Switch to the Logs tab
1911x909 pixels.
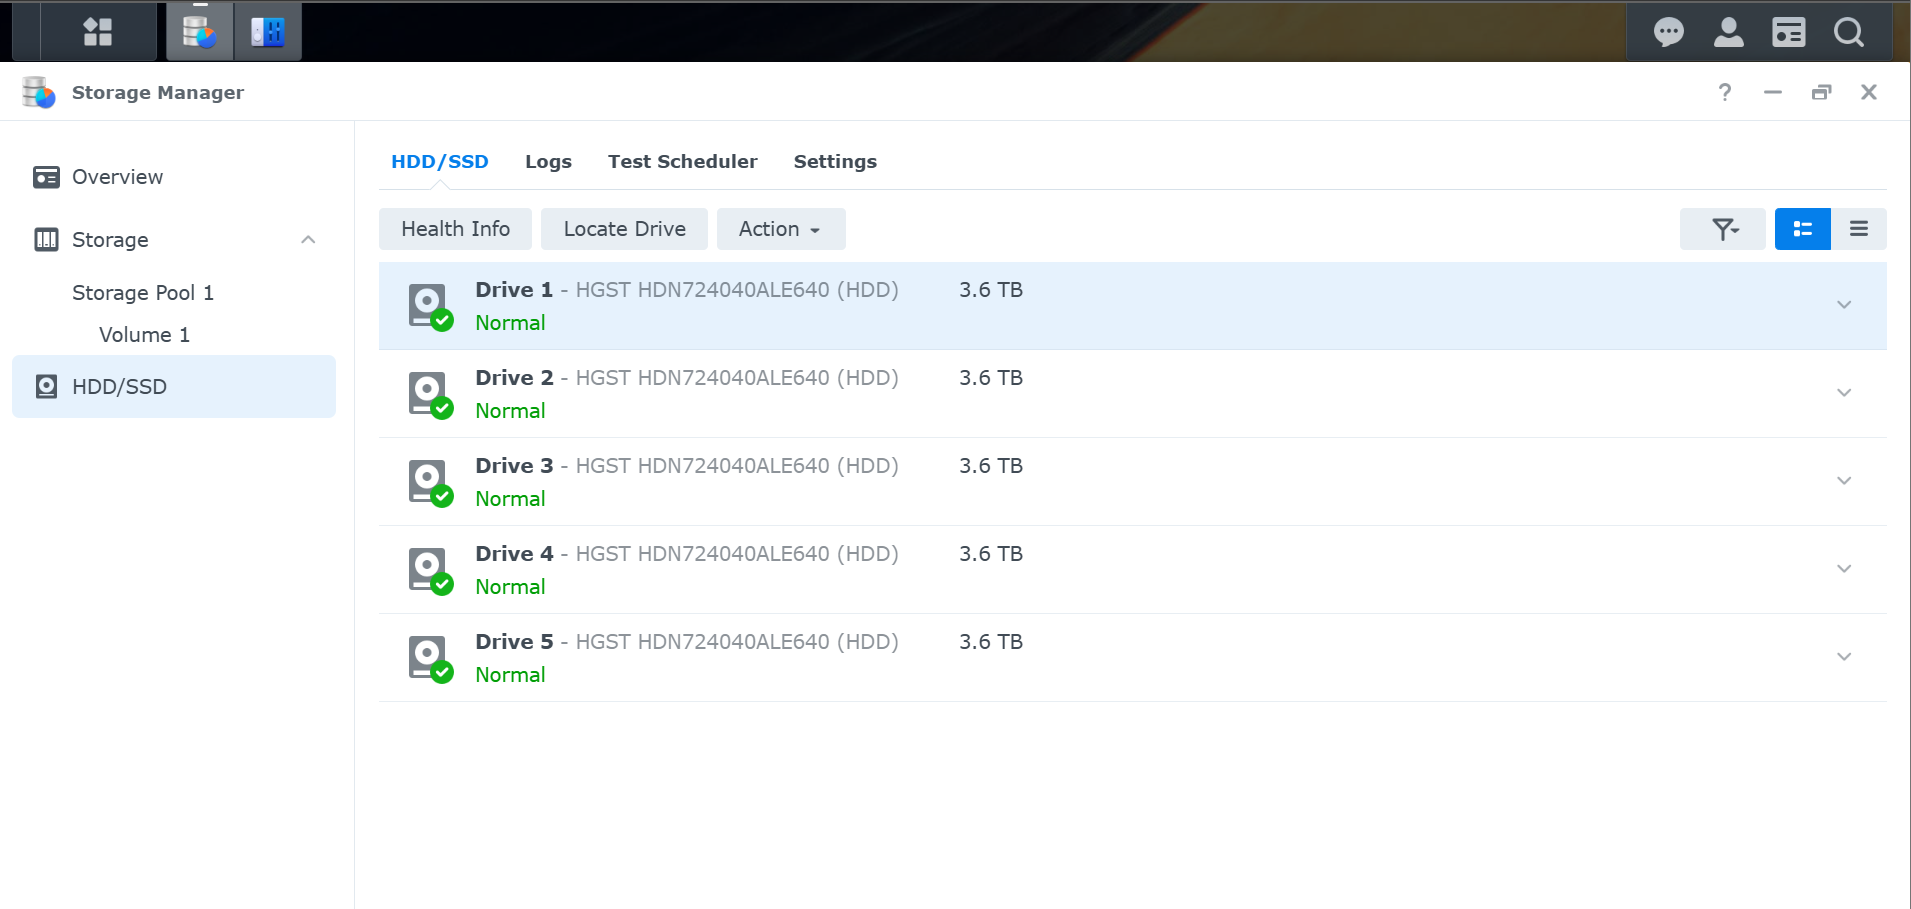(548, 162)
